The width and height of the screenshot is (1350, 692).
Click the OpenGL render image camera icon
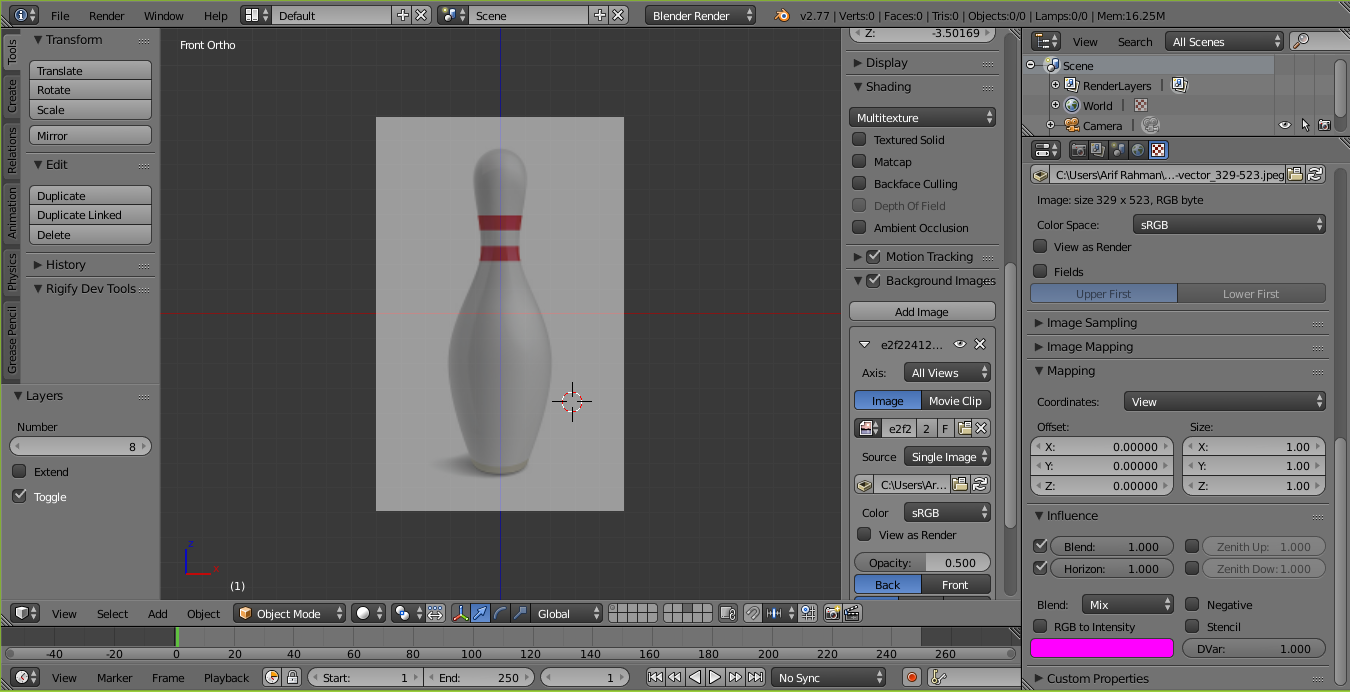tap(831, 613)
